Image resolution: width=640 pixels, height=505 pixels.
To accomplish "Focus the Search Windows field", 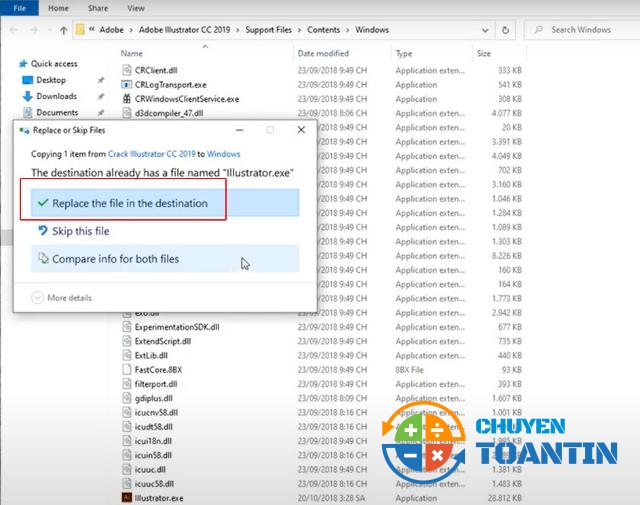I will tap(582, 30).
